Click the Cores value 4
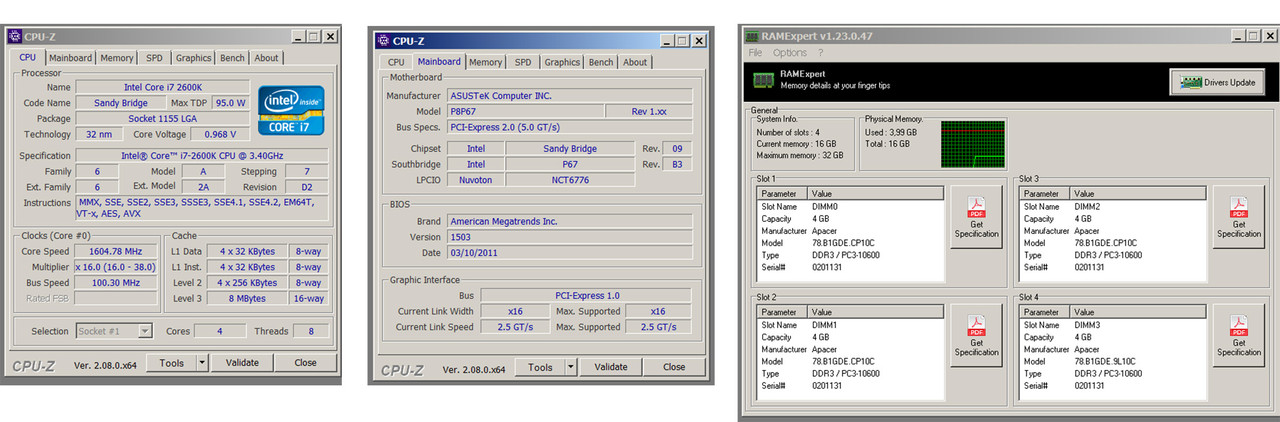1280x422 pixels. click(x=221, y=331)
